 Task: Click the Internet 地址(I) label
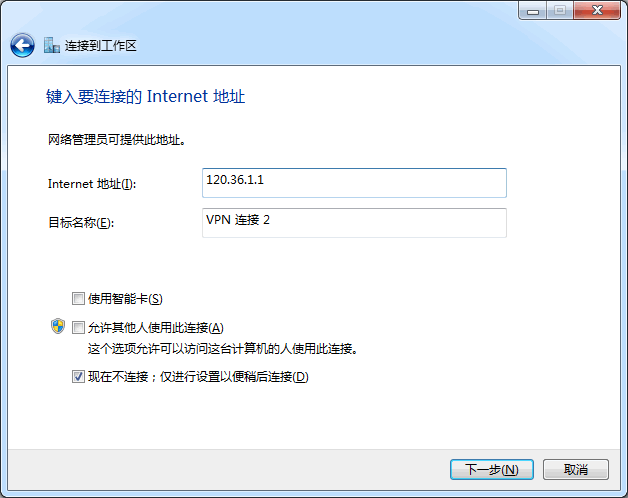92,184
